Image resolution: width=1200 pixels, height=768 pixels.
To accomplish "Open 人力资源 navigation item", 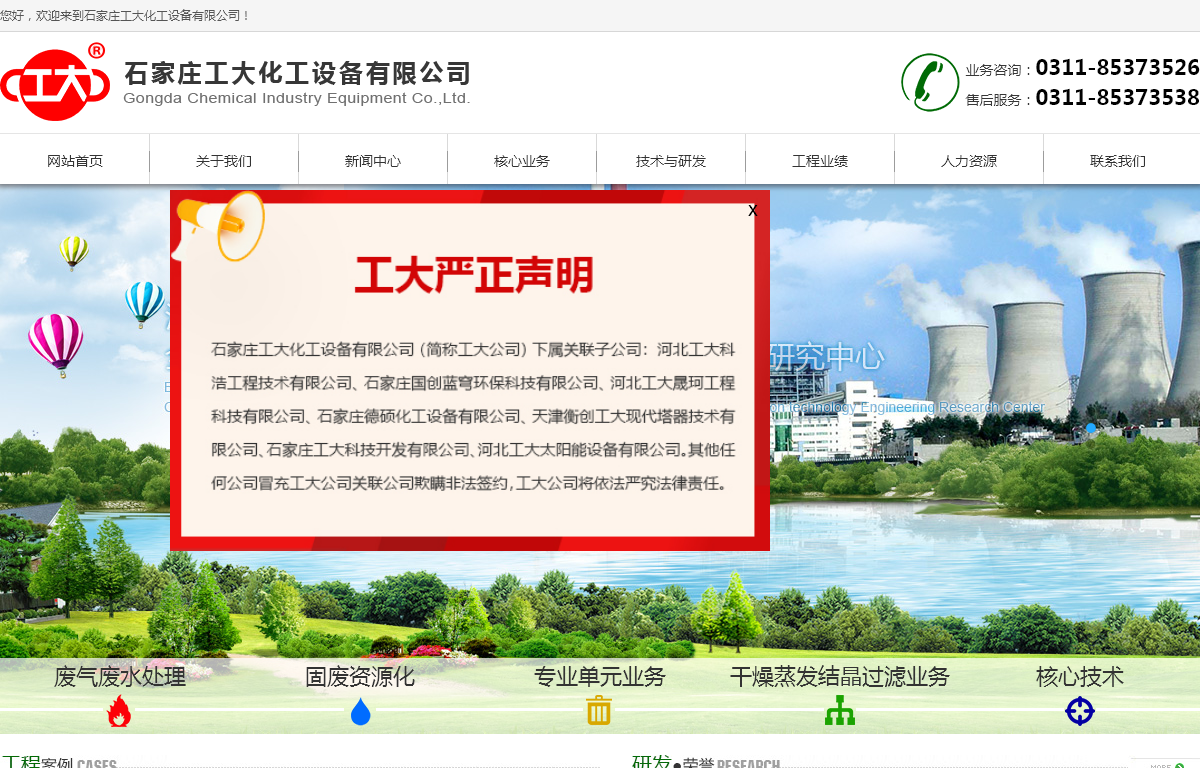I will click(x=969, y=160).
